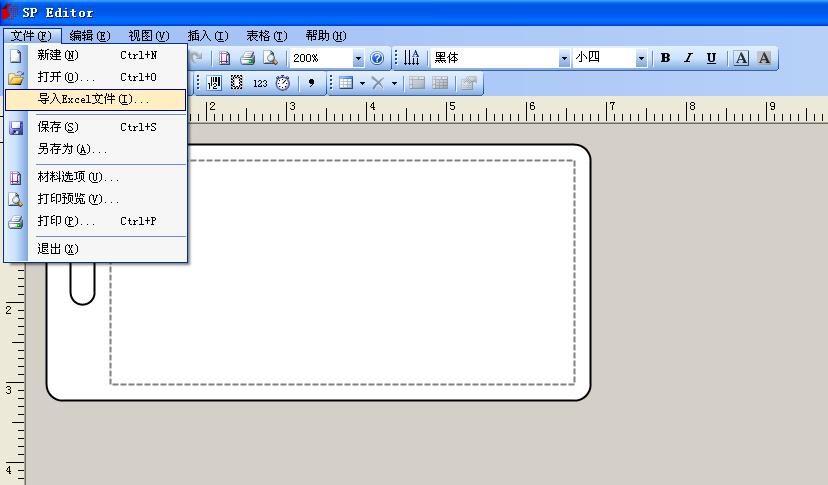Open the 黑体 font name dropdown

(x=564, y=58)
